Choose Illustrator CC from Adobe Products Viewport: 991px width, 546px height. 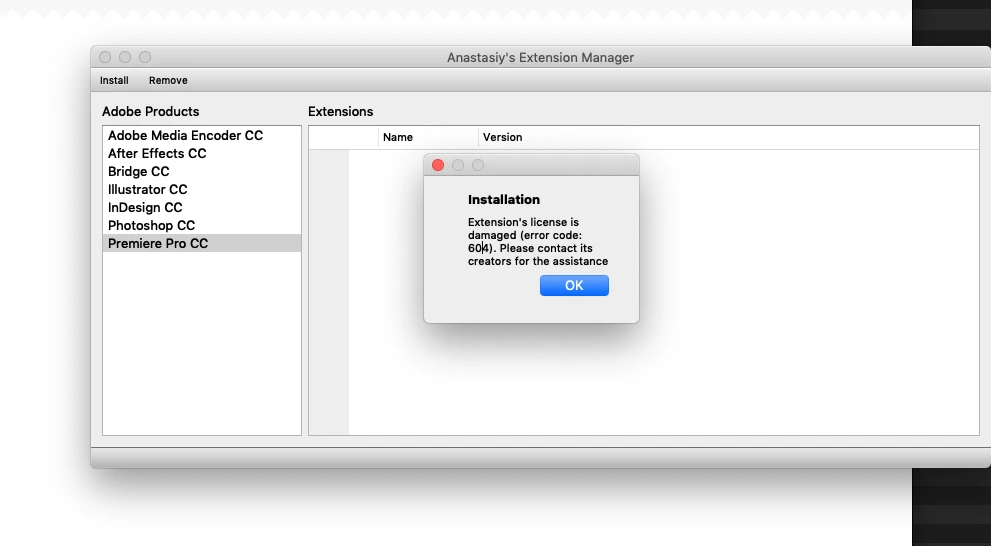point(202,190)
